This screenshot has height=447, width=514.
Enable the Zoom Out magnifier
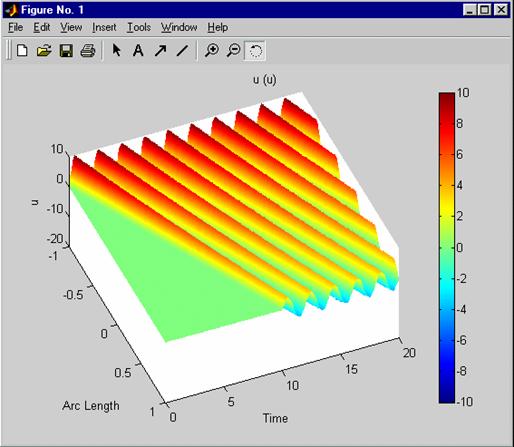point(233,51)
